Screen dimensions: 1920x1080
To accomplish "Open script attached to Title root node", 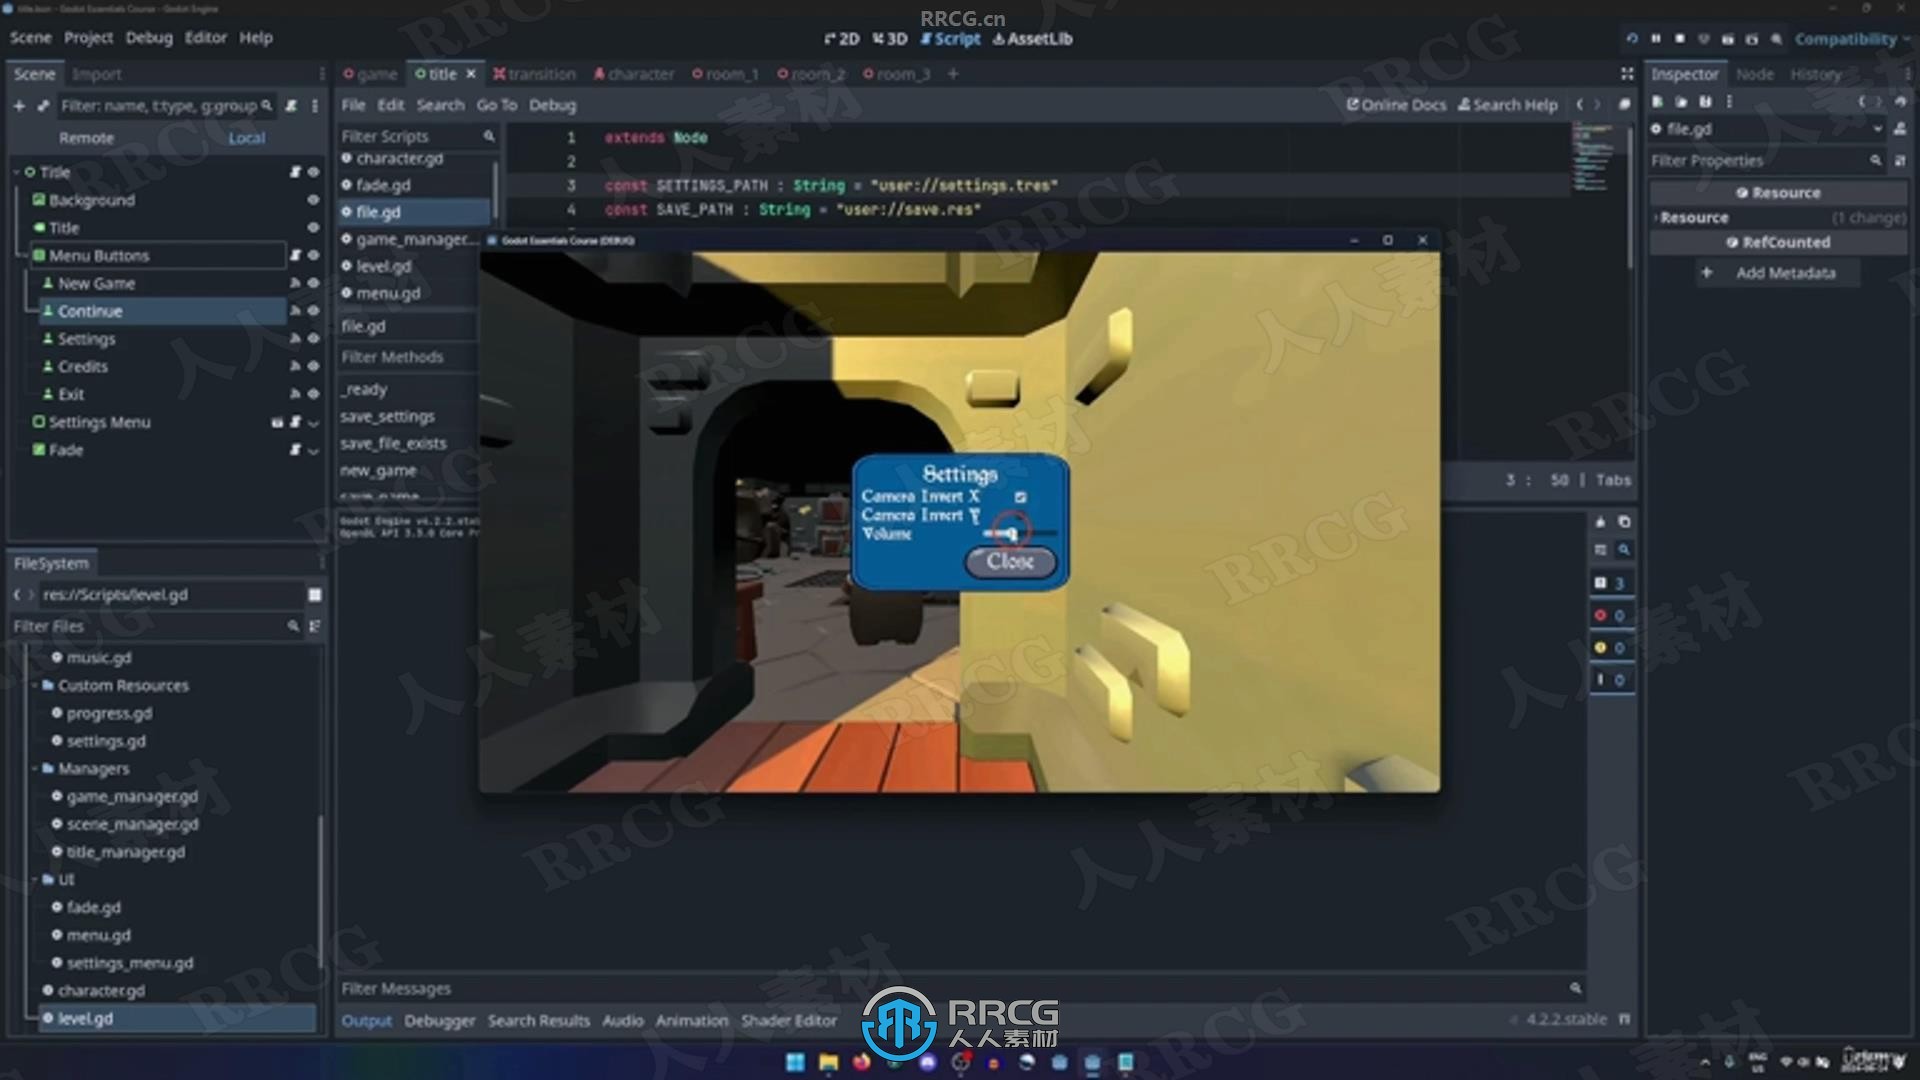I will [295, 172].
